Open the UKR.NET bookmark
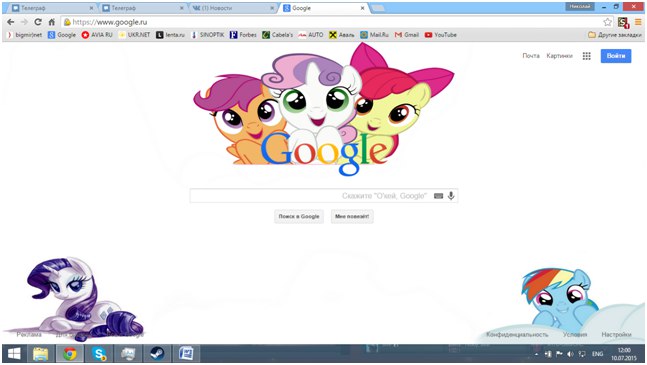 click(x=134, y=35)
